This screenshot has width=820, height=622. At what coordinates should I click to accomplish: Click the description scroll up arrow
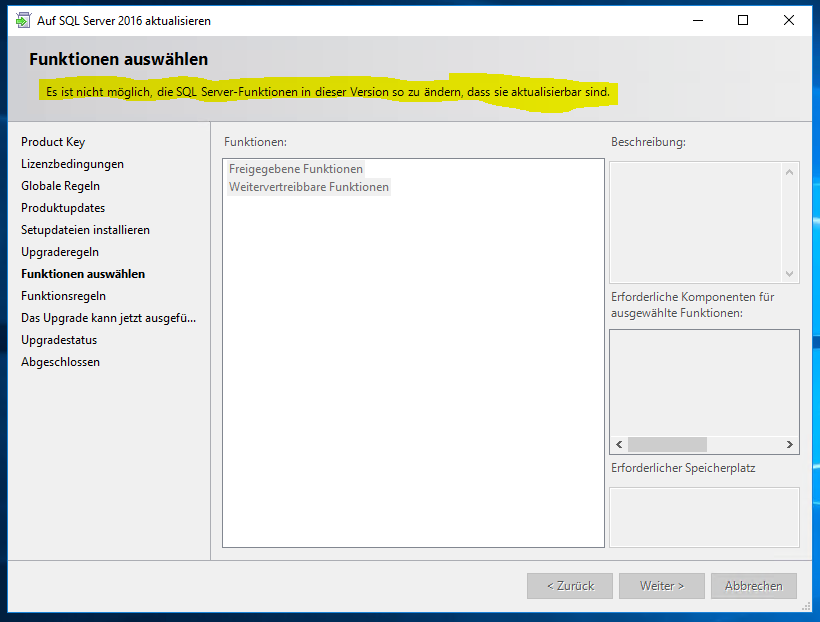click(x=789, y=172)
